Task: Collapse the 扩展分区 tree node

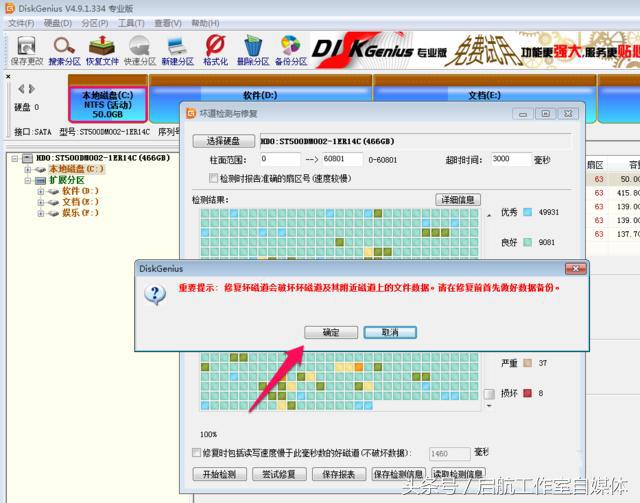Action: [x=28, y=180]
